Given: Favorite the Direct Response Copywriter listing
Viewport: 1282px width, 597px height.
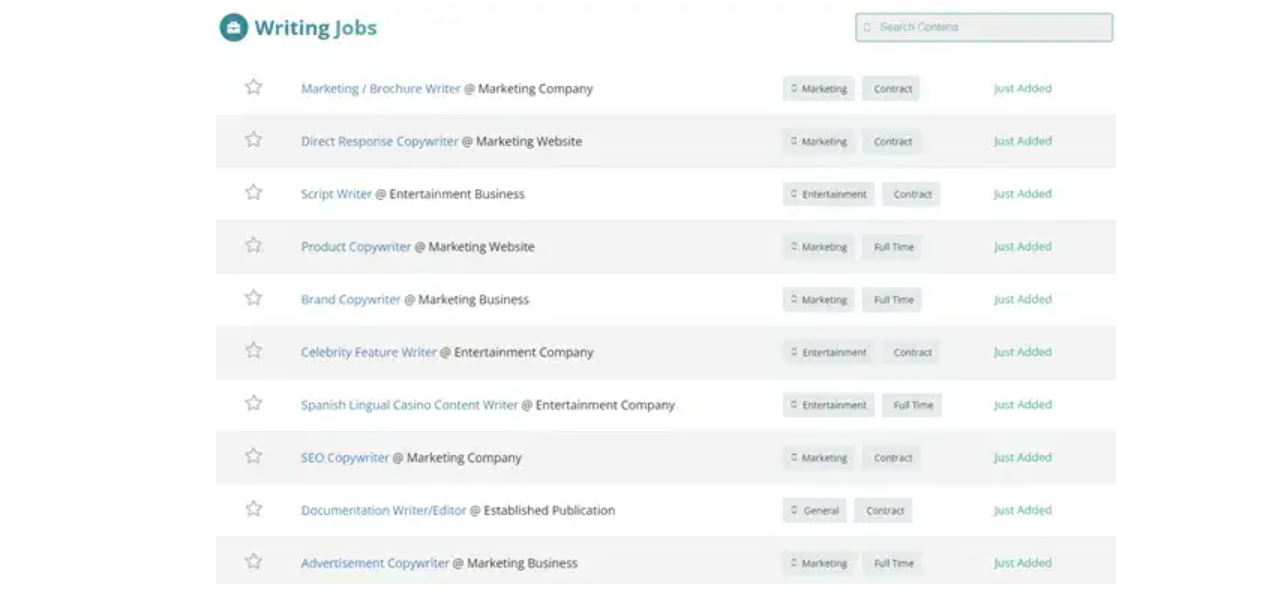Looking at the screenshot, I should [x=253, y=140].
